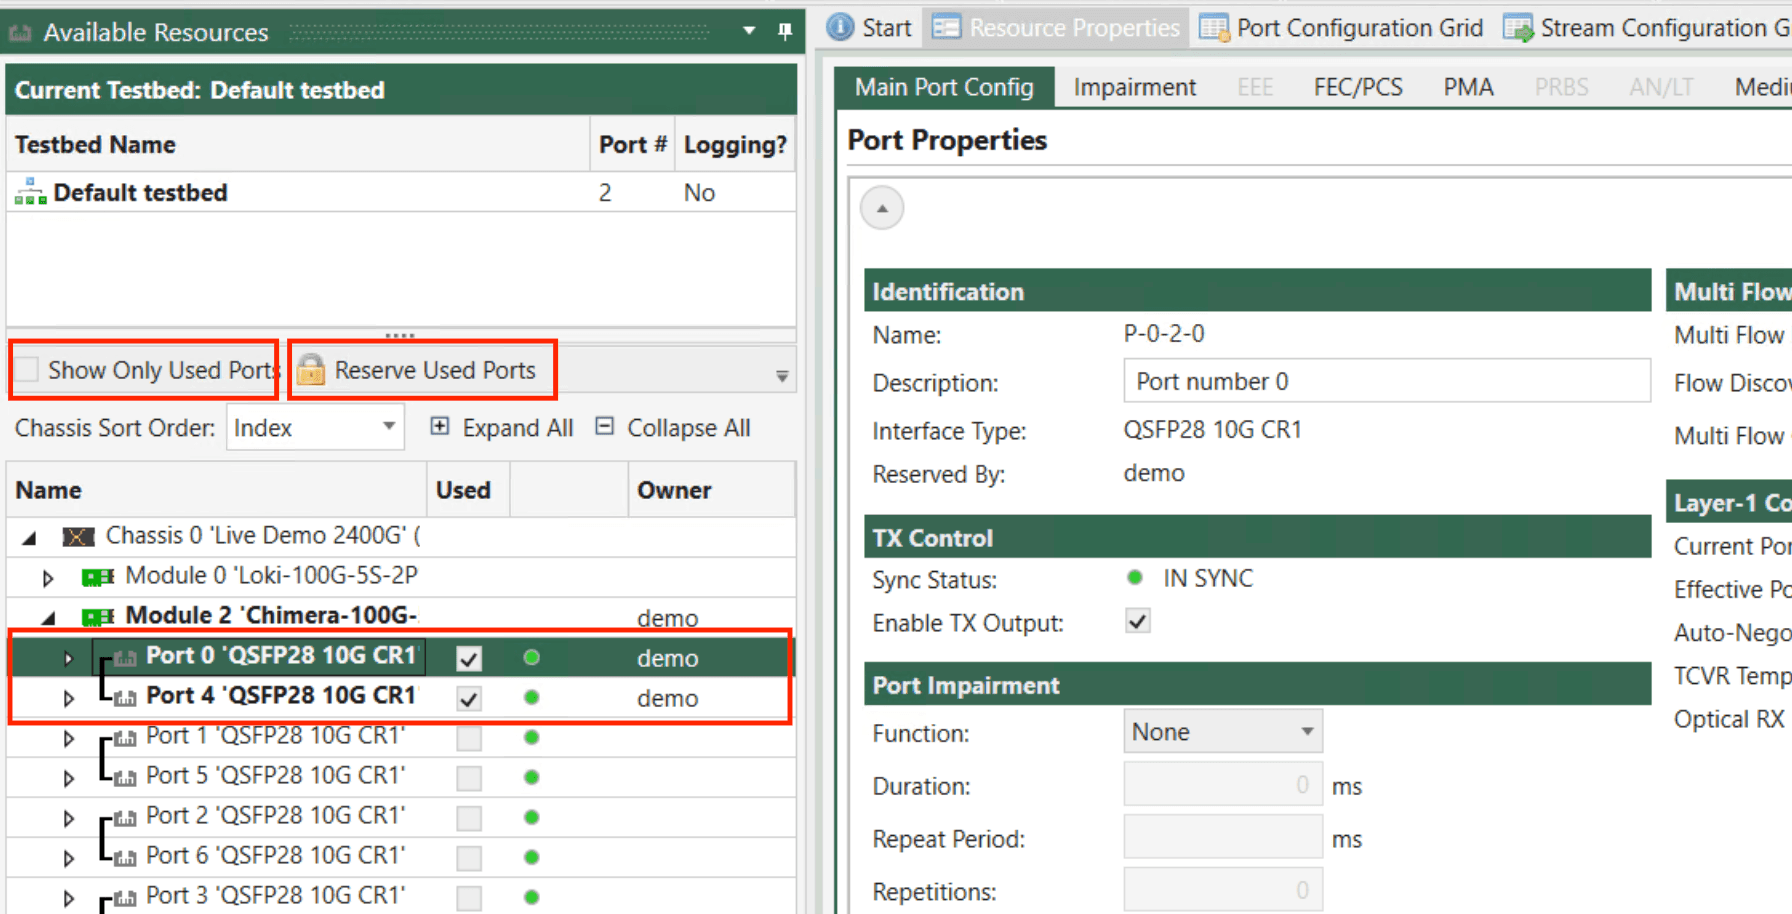The image size is (1792, 914).
Task: Collapse Port Properties with round arrow button
Action: point(882,209)
